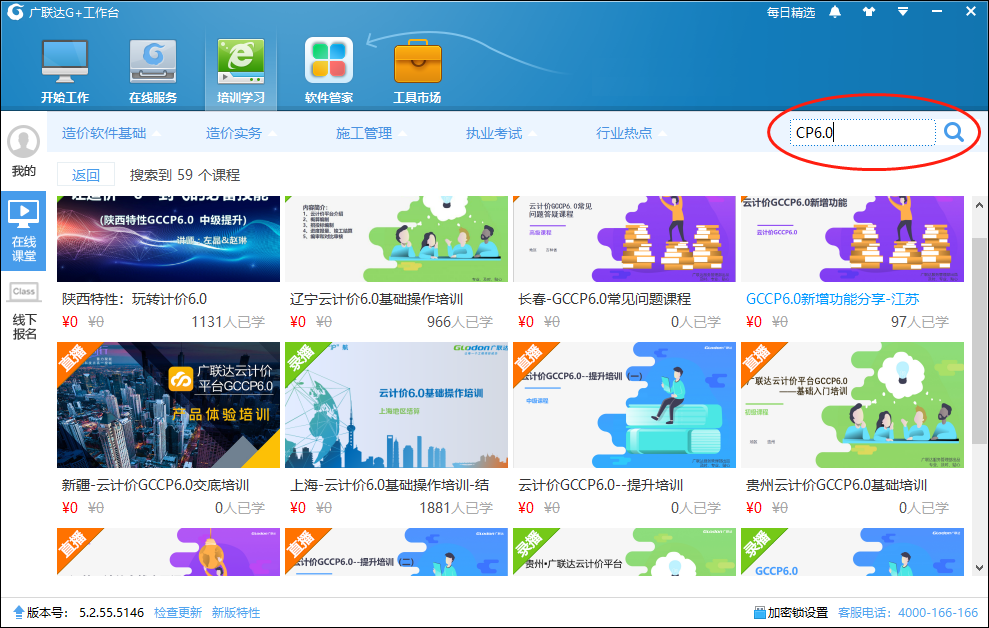
Task: Close the window
Action: click(971, 12)
